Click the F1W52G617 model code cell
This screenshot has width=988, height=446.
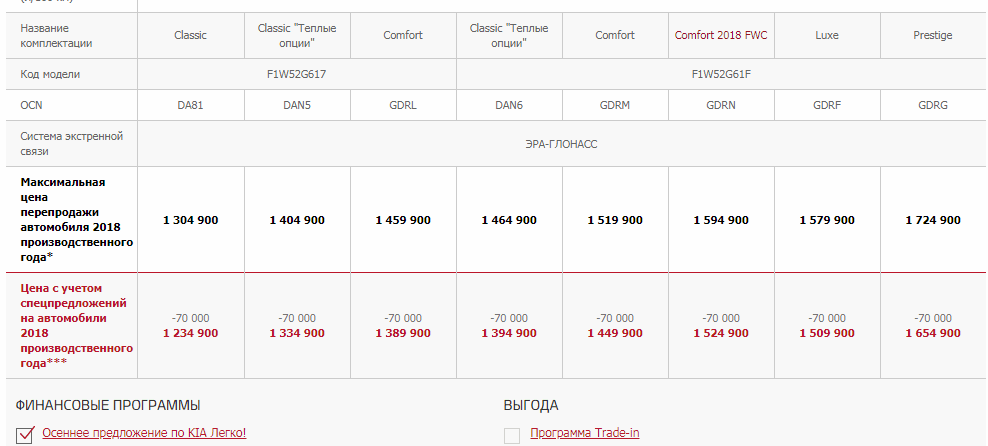[296, 74]
